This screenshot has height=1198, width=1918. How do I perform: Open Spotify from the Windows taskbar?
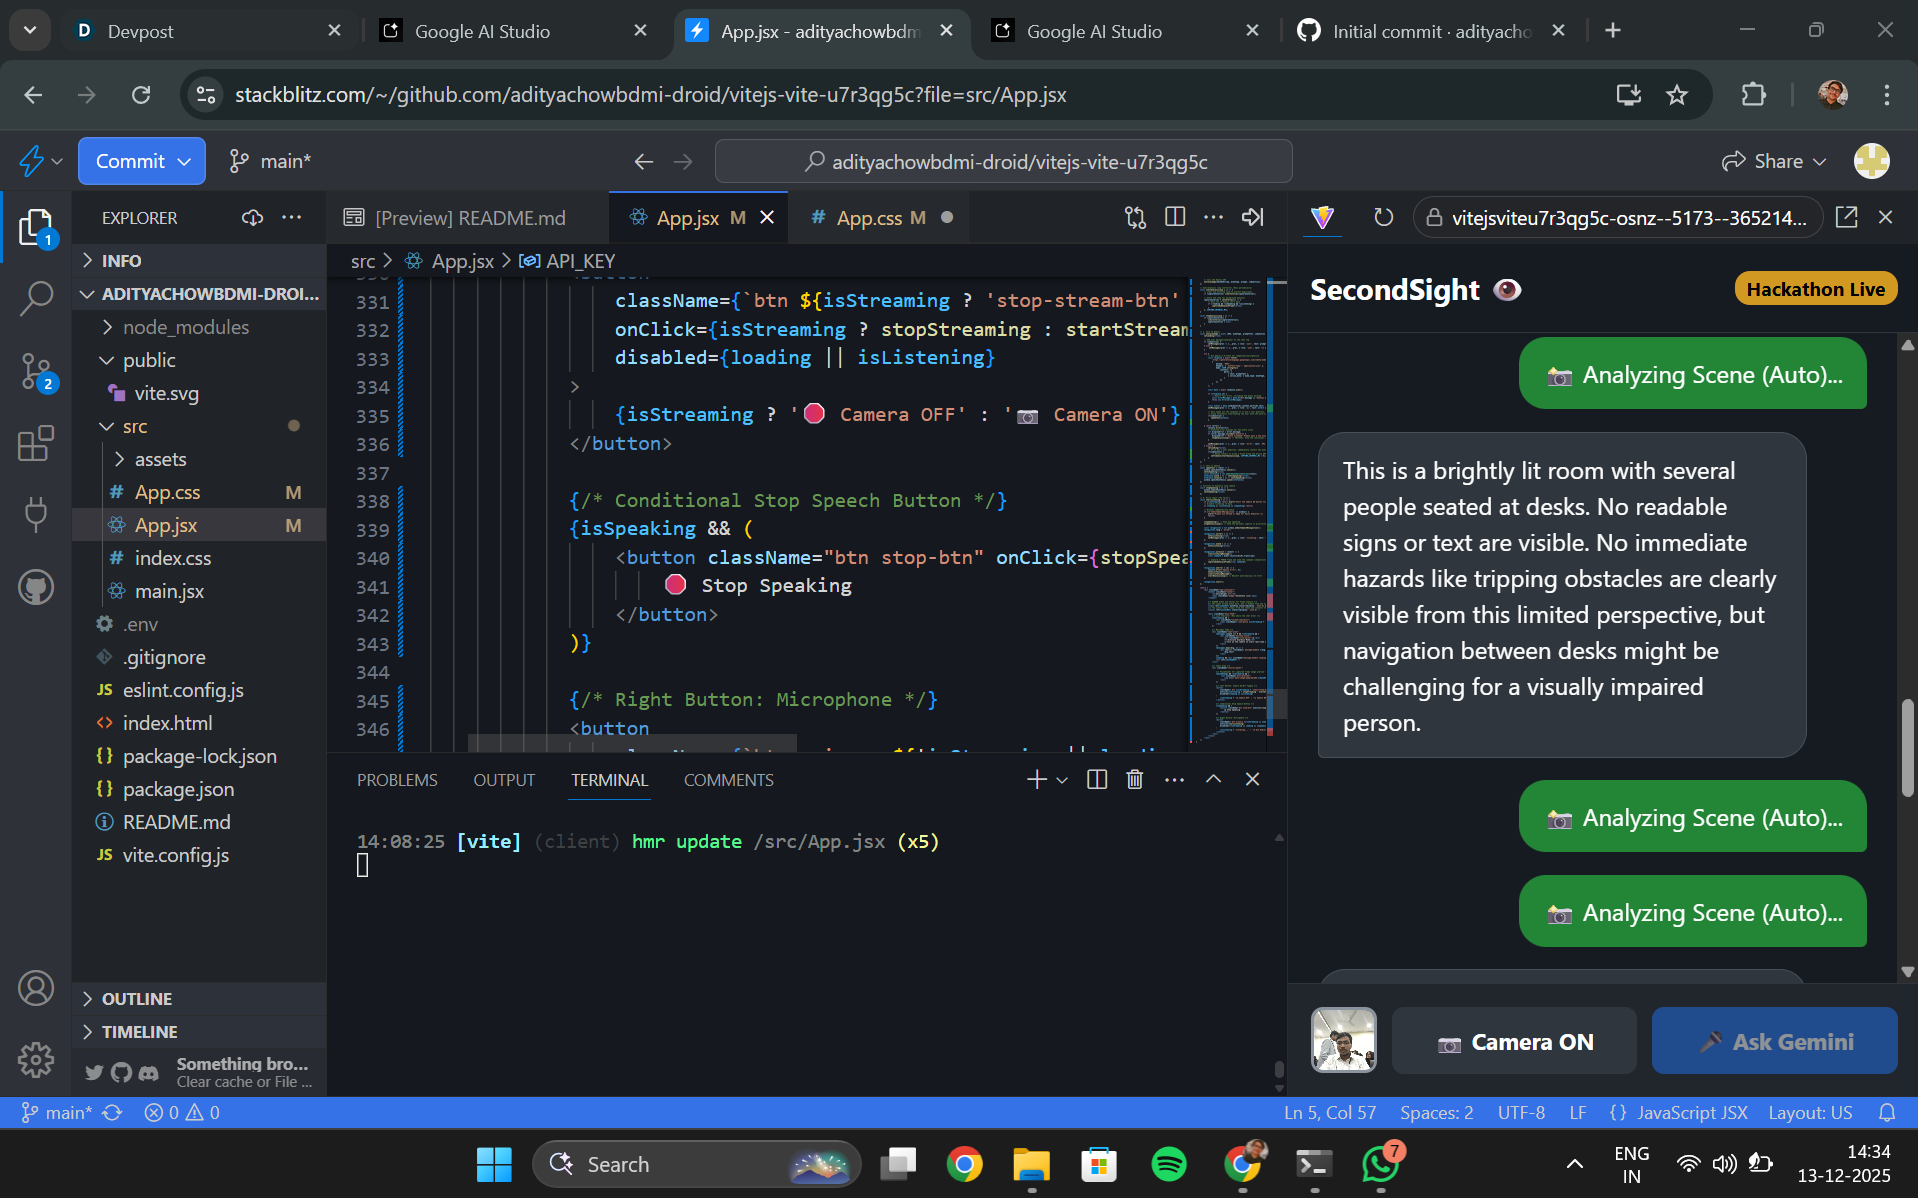[1168, 1164]
